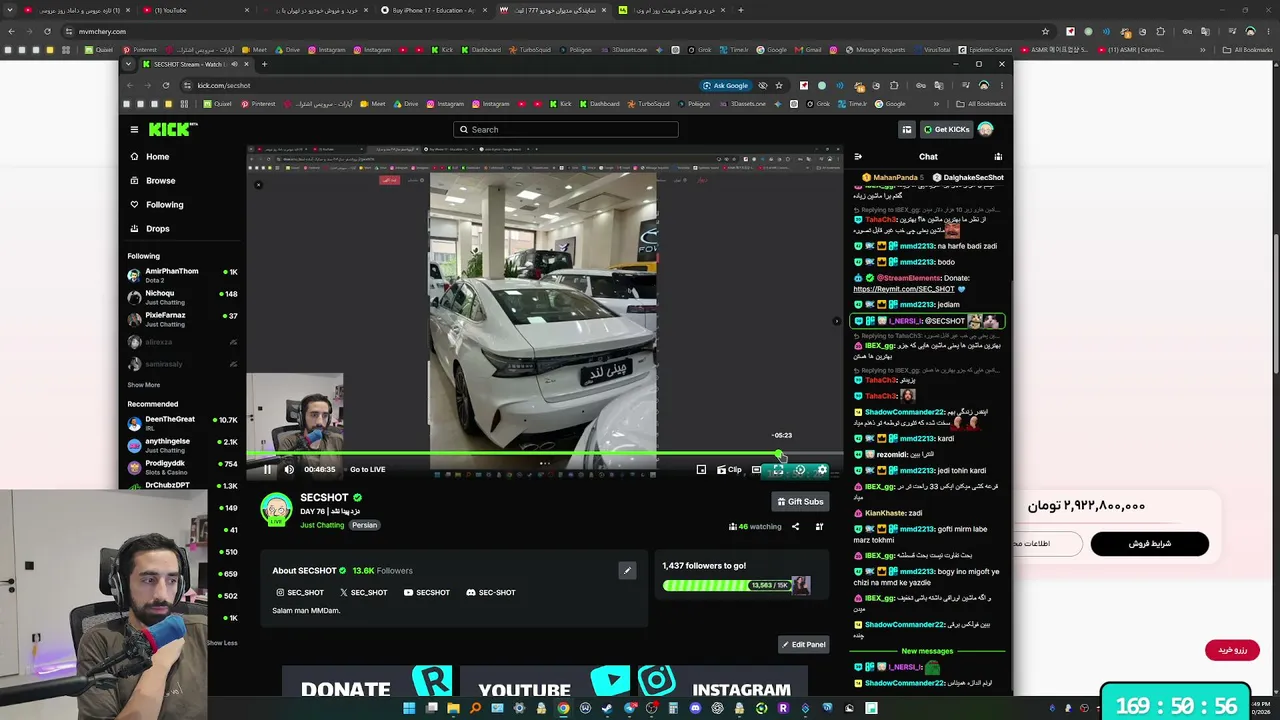1280x720 pixels.
Task: Collapse the chat panel arrow icon
Action: (858, 157)
